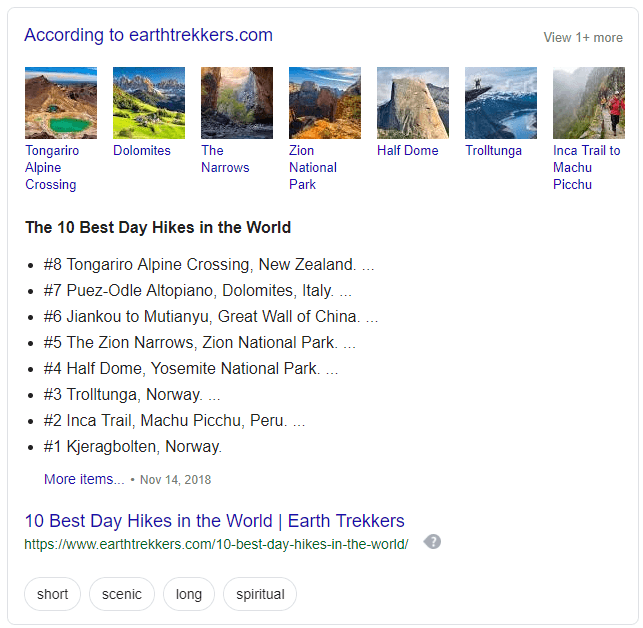Open '10 Best Day Hikes in the World' result
643x628 pixels.
point(214,521)
